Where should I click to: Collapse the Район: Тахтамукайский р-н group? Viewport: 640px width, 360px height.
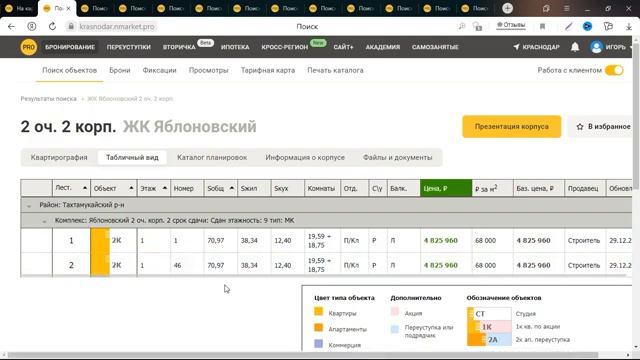29,206
